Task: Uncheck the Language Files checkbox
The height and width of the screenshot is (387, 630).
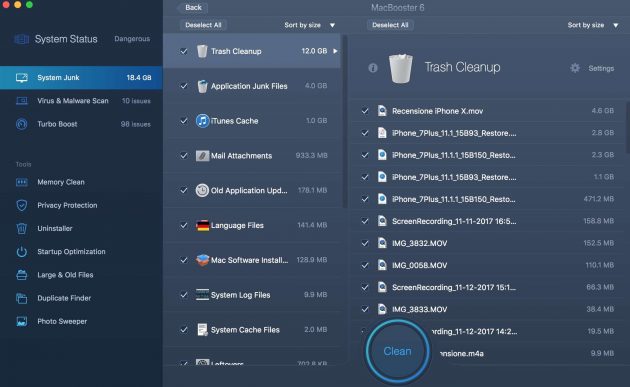Action: 184,225
